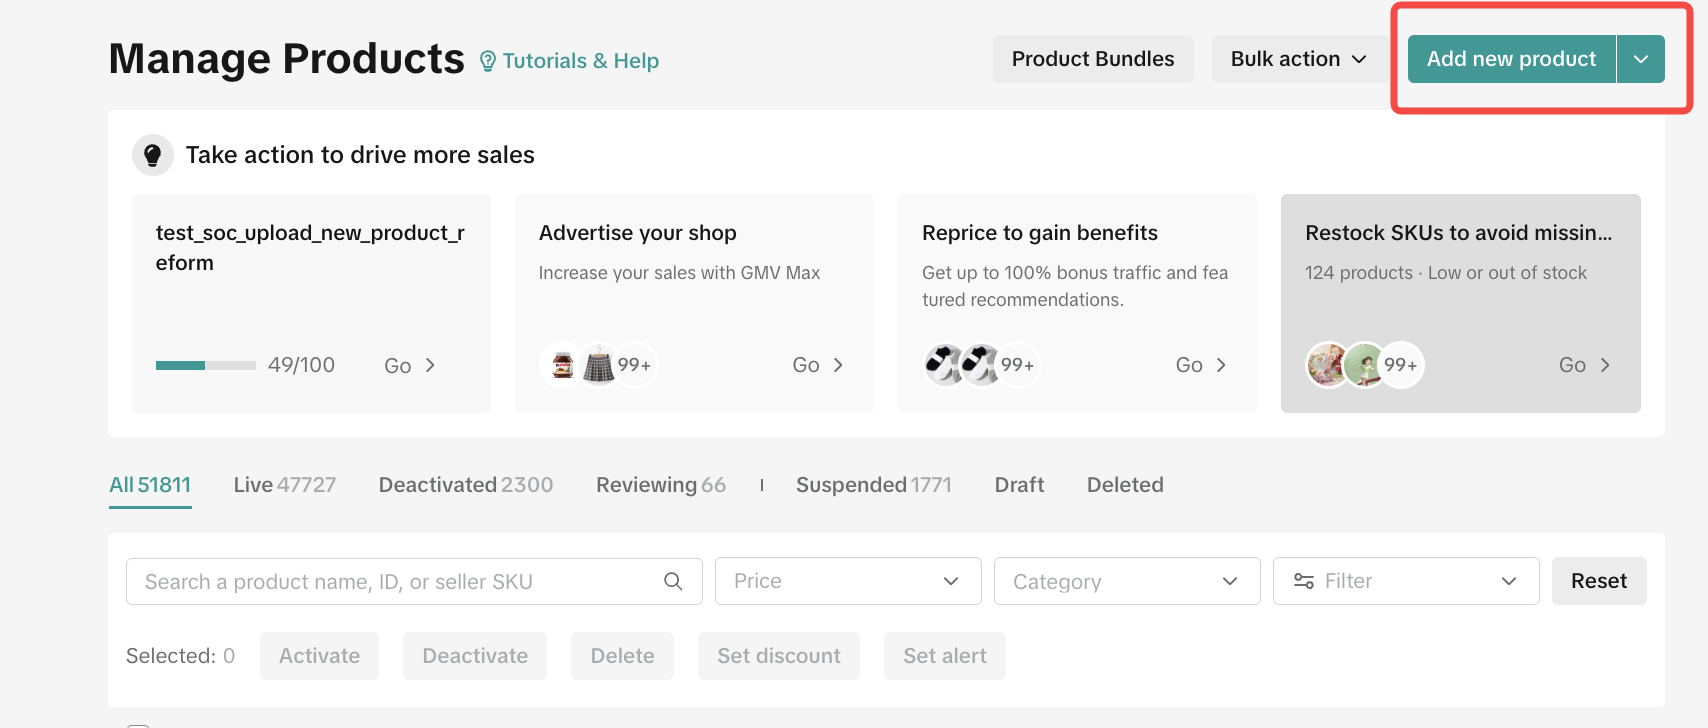This screenshot has height=728, width=1708.
Task: Expand the Category dropdown
Action: 1127,581
